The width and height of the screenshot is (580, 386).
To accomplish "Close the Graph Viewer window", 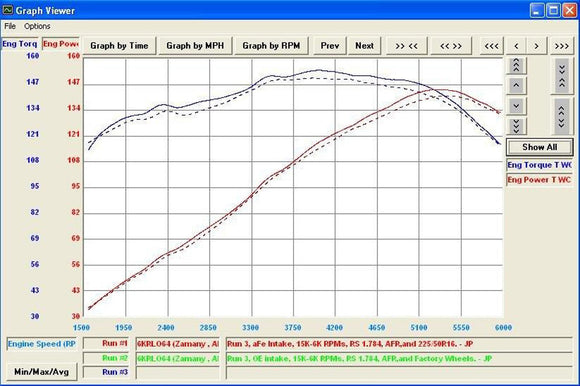I will (570, 10).
